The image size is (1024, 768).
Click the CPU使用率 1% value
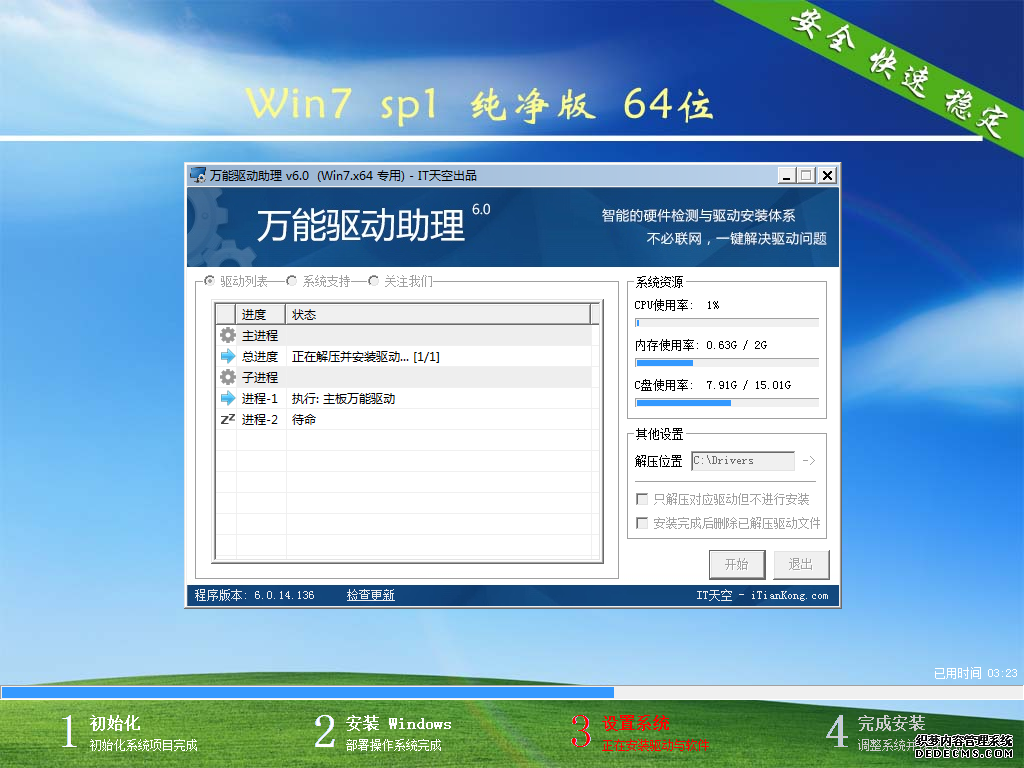[712, 305]
